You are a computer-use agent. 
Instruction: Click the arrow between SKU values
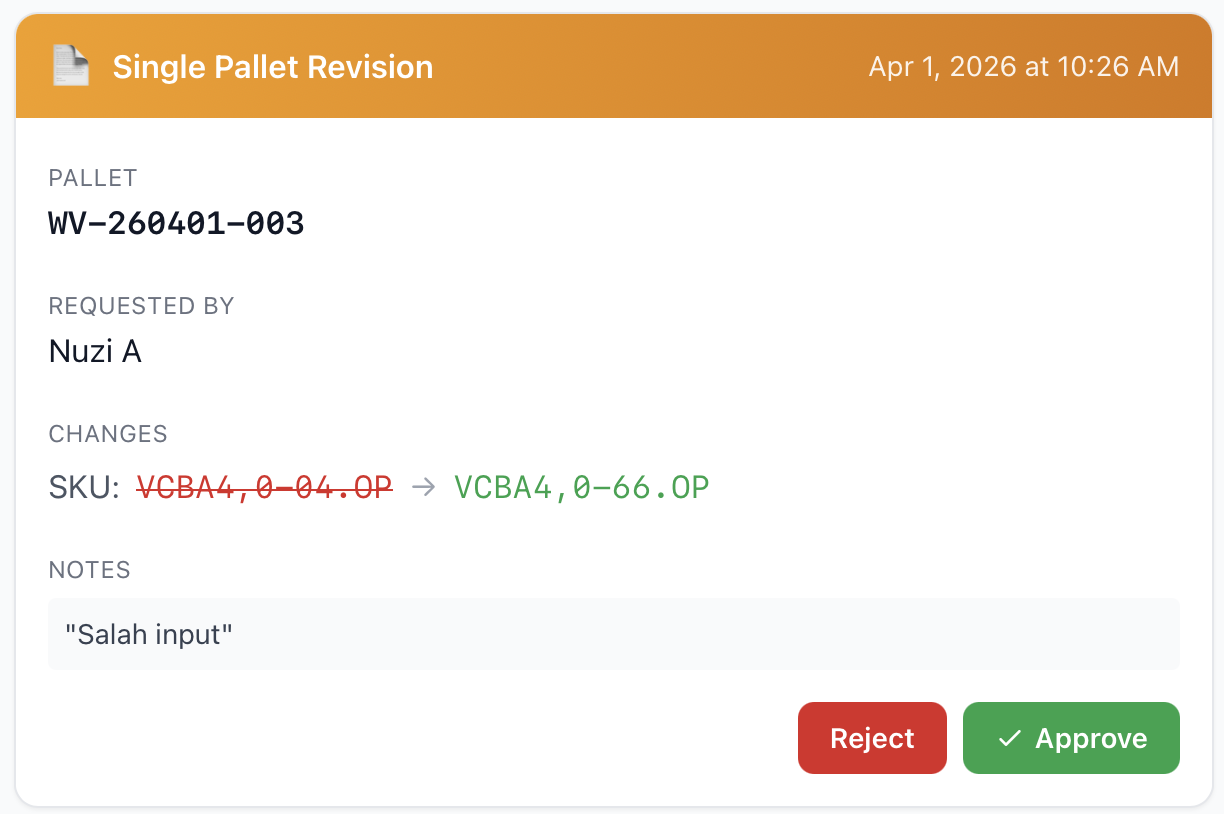click(423, 488)
